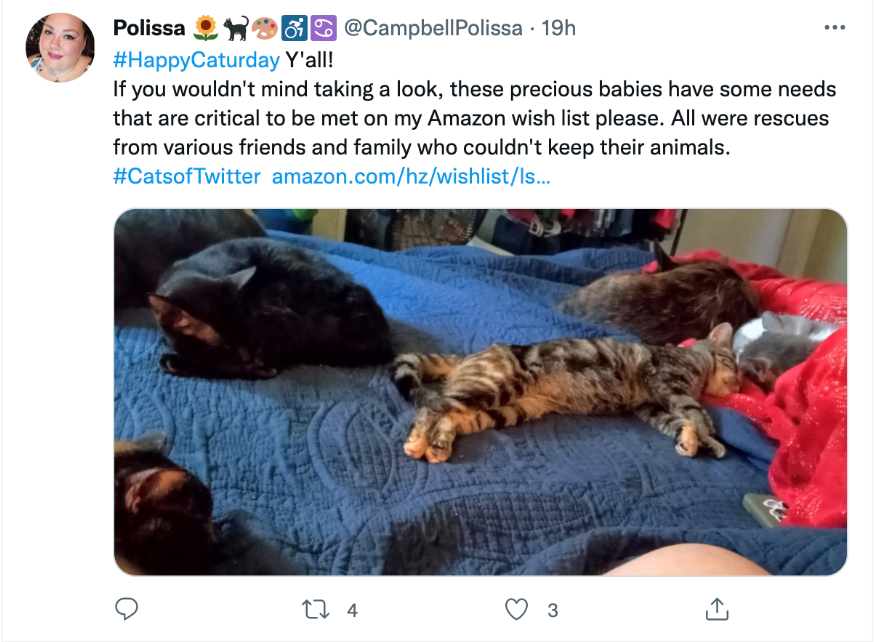874x642 pixels.
Task: Open the #HappyCaturday hashtag
Action: (x=196, y=60)
